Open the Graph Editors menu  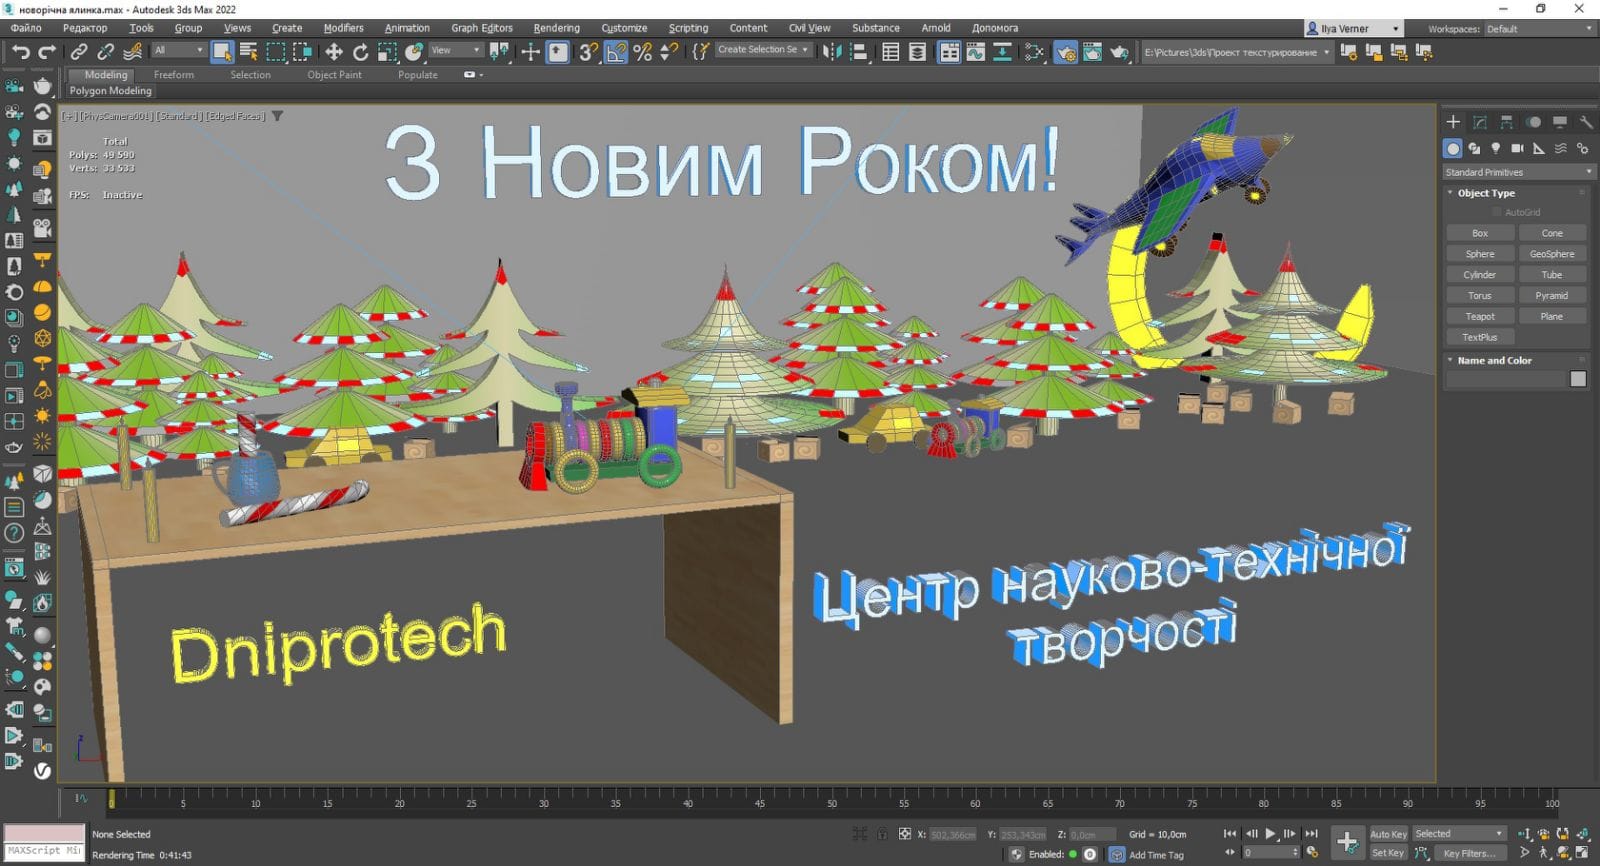click(x=481, y=28)
